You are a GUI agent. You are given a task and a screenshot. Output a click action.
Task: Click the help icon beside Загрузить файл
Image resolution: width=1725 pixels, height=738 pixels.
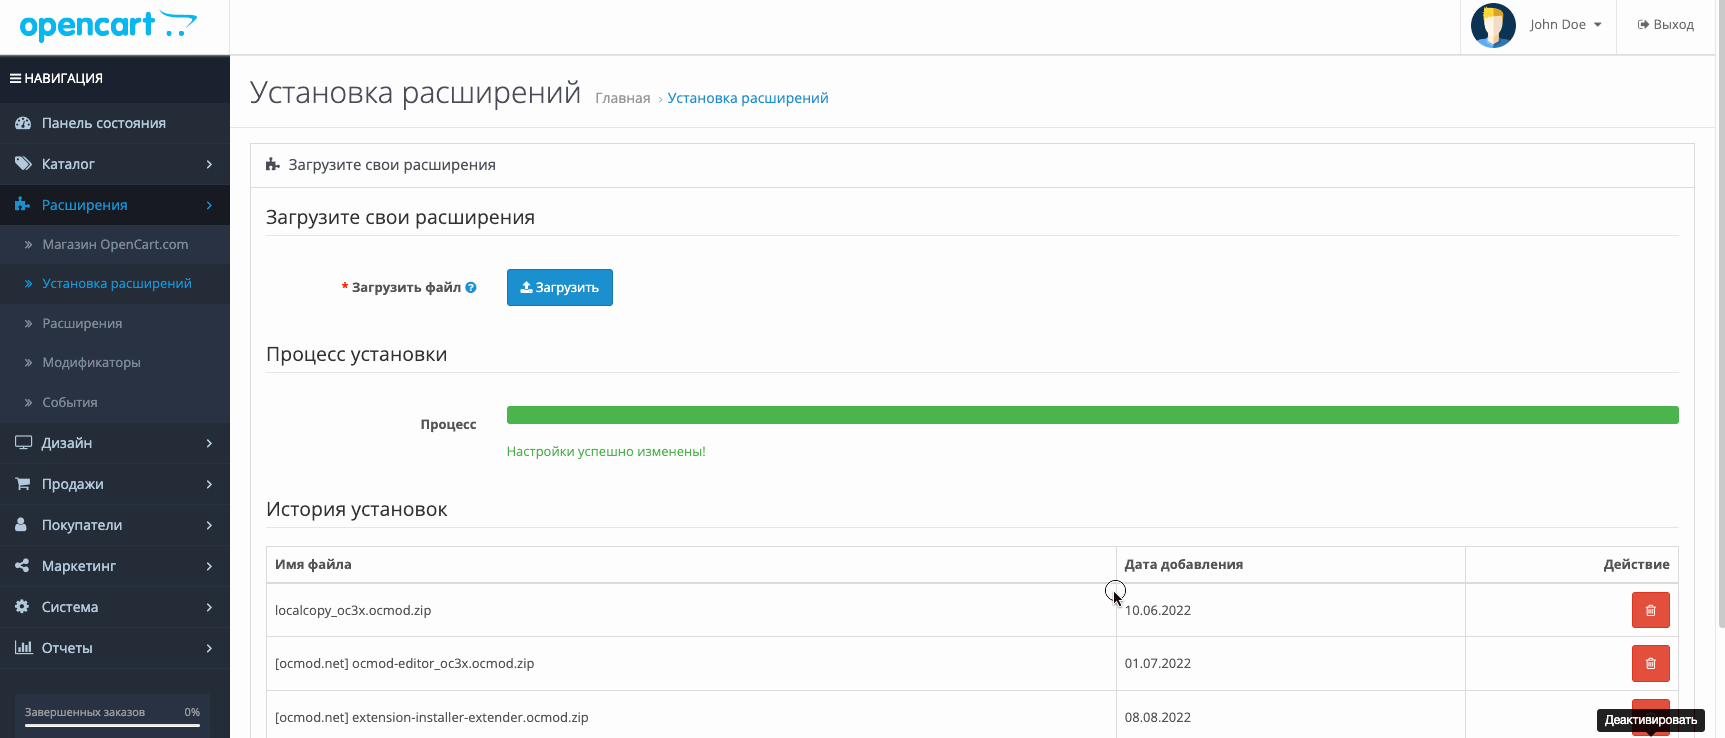click(x=471, y=288)
